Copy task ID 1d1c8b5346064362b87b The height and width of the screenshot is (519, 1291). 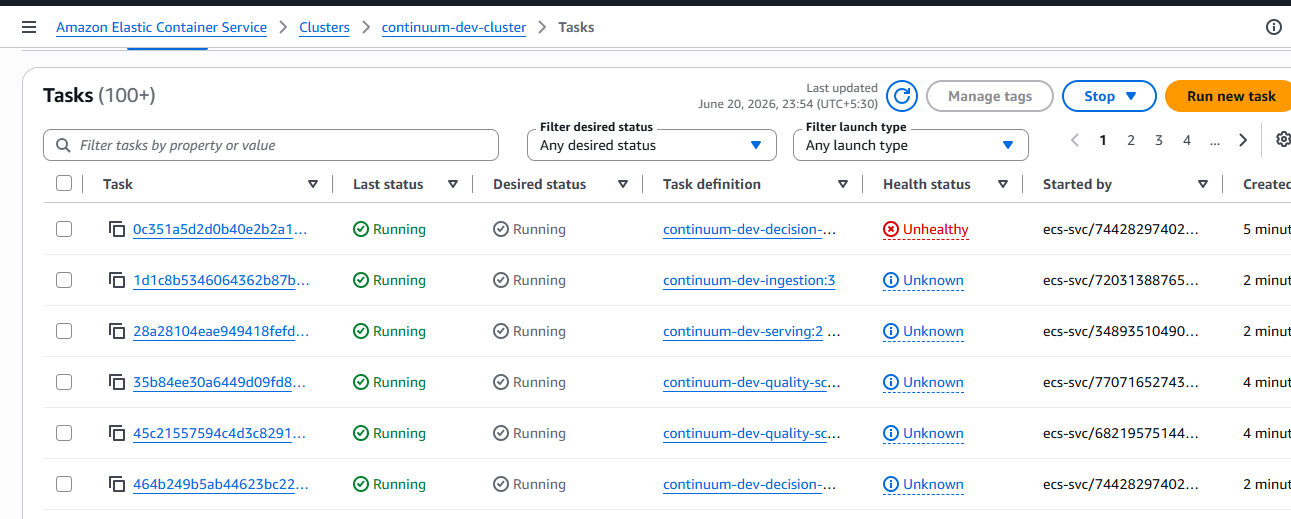[117, 281]
